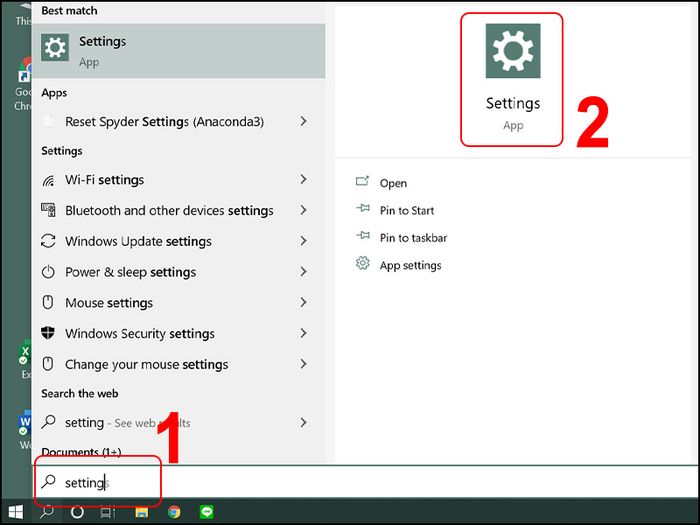This screenshot has height=525, width=700.
Task: Choose Pin to Start
Action: point(407,210)
